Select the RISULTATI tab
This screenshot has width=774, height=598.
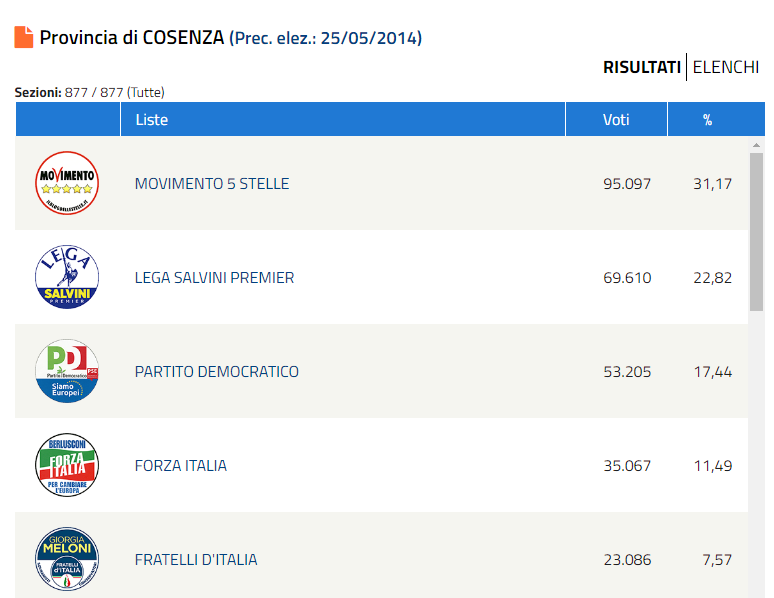[x=642, y=67]
